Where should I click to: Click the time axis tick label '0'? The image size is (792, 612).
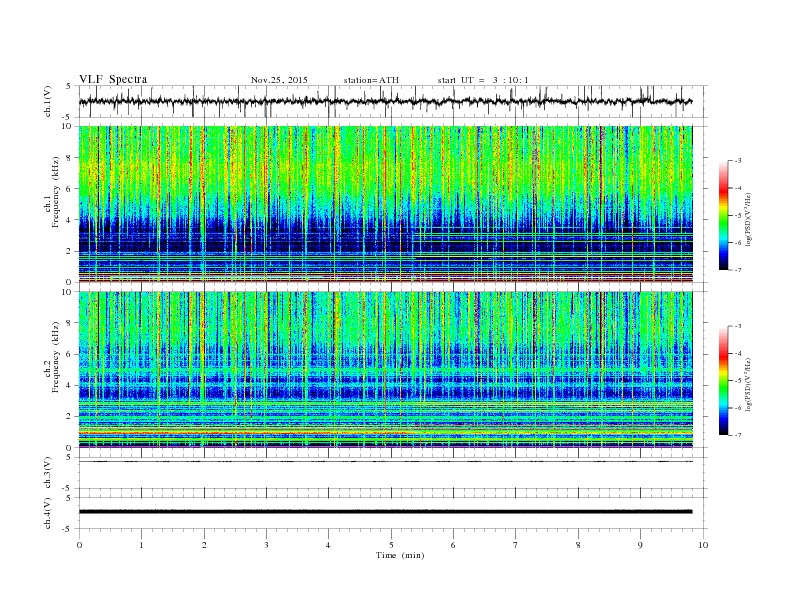click(x=79, y=545)
